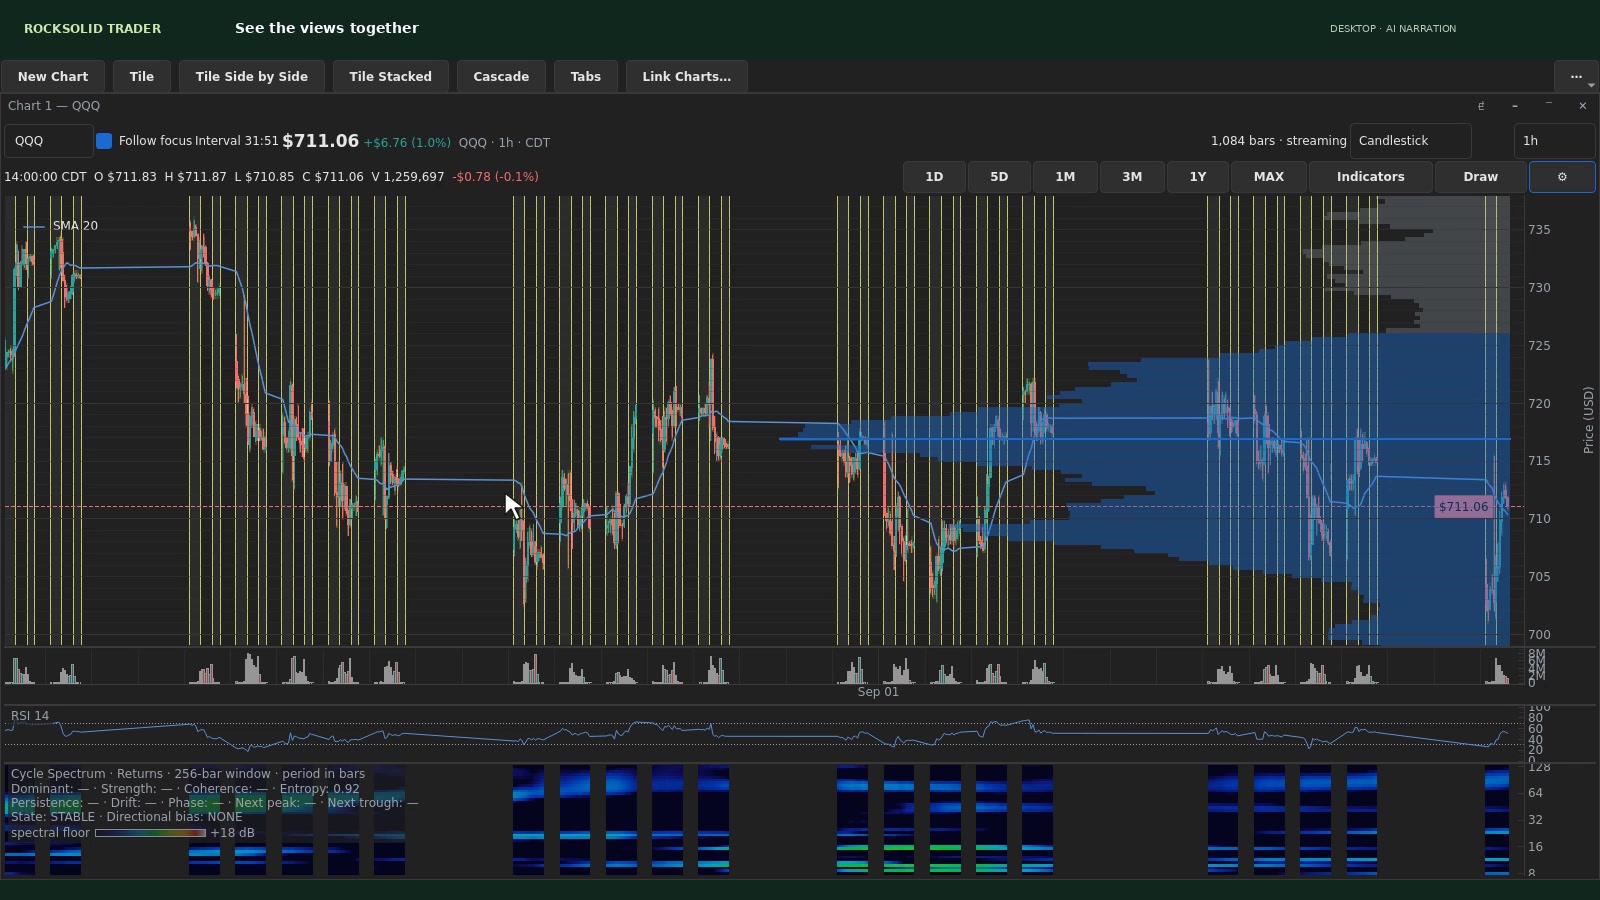Image resolution: width=1600 pixels, height=900 pixels.
Task: Set range to MAX
Action: [1269, 177]
